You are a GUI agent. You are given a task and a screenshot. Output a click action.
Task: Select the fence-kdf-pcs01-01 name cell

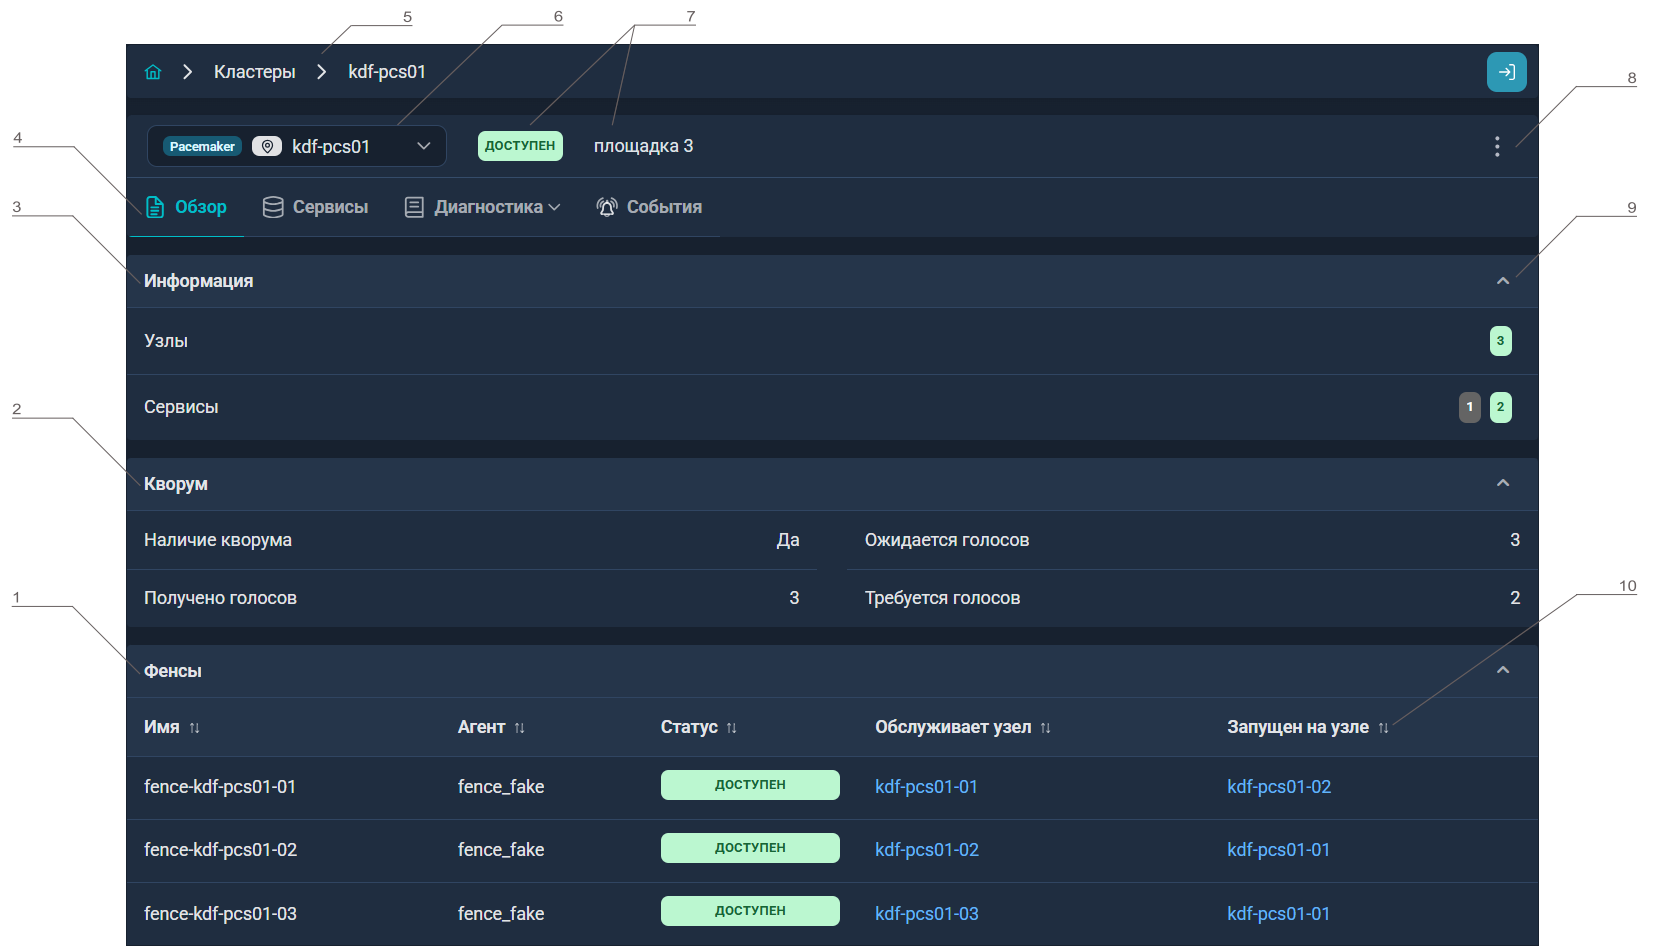220,787
